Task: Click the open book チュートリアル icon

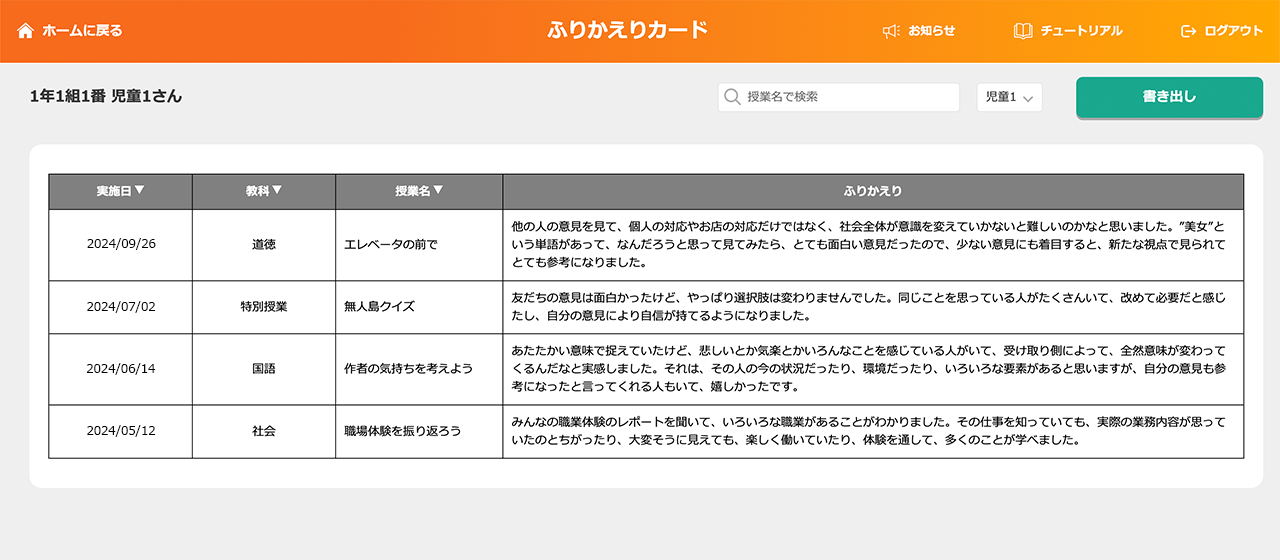Action: 1023,31
